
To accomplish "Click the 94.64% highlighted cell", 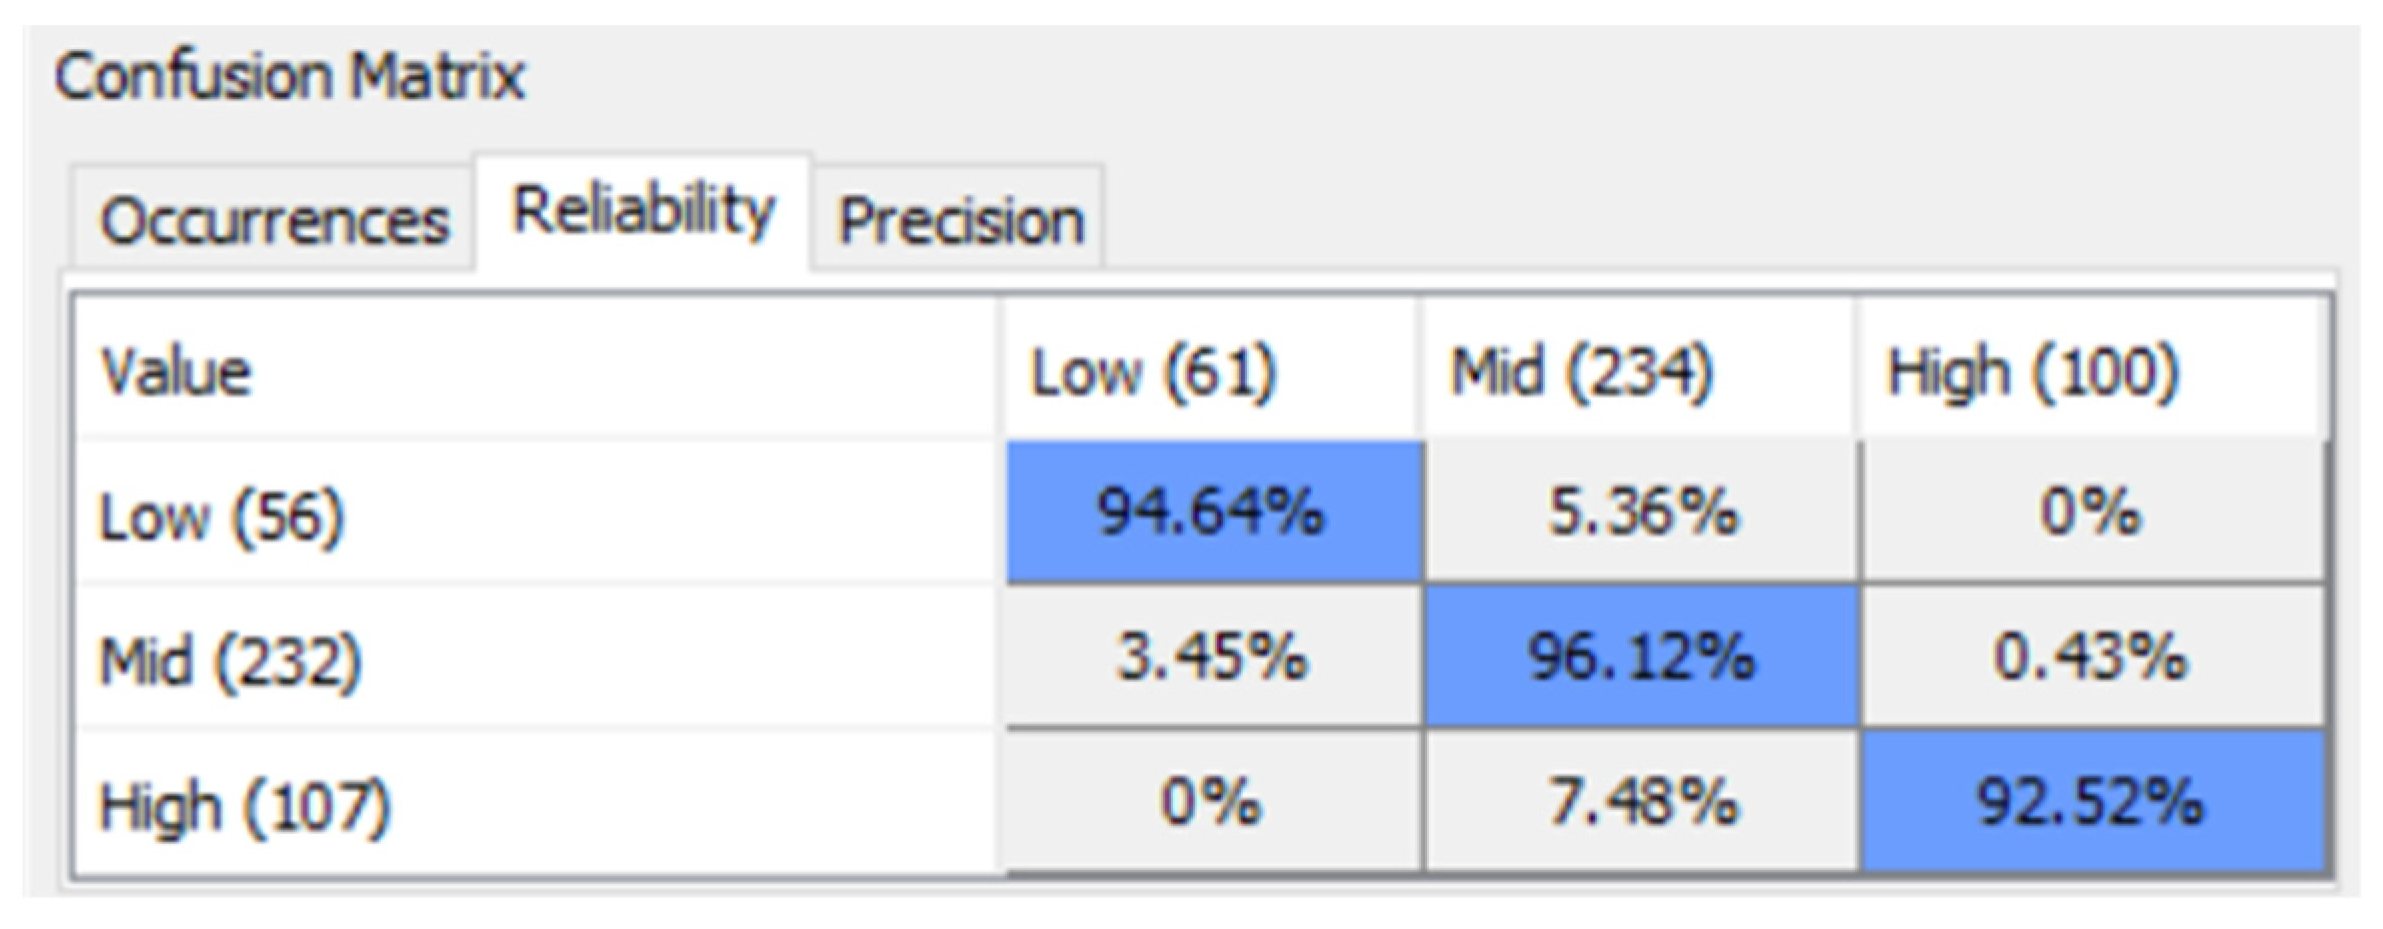I will [x=1211, y=512].
